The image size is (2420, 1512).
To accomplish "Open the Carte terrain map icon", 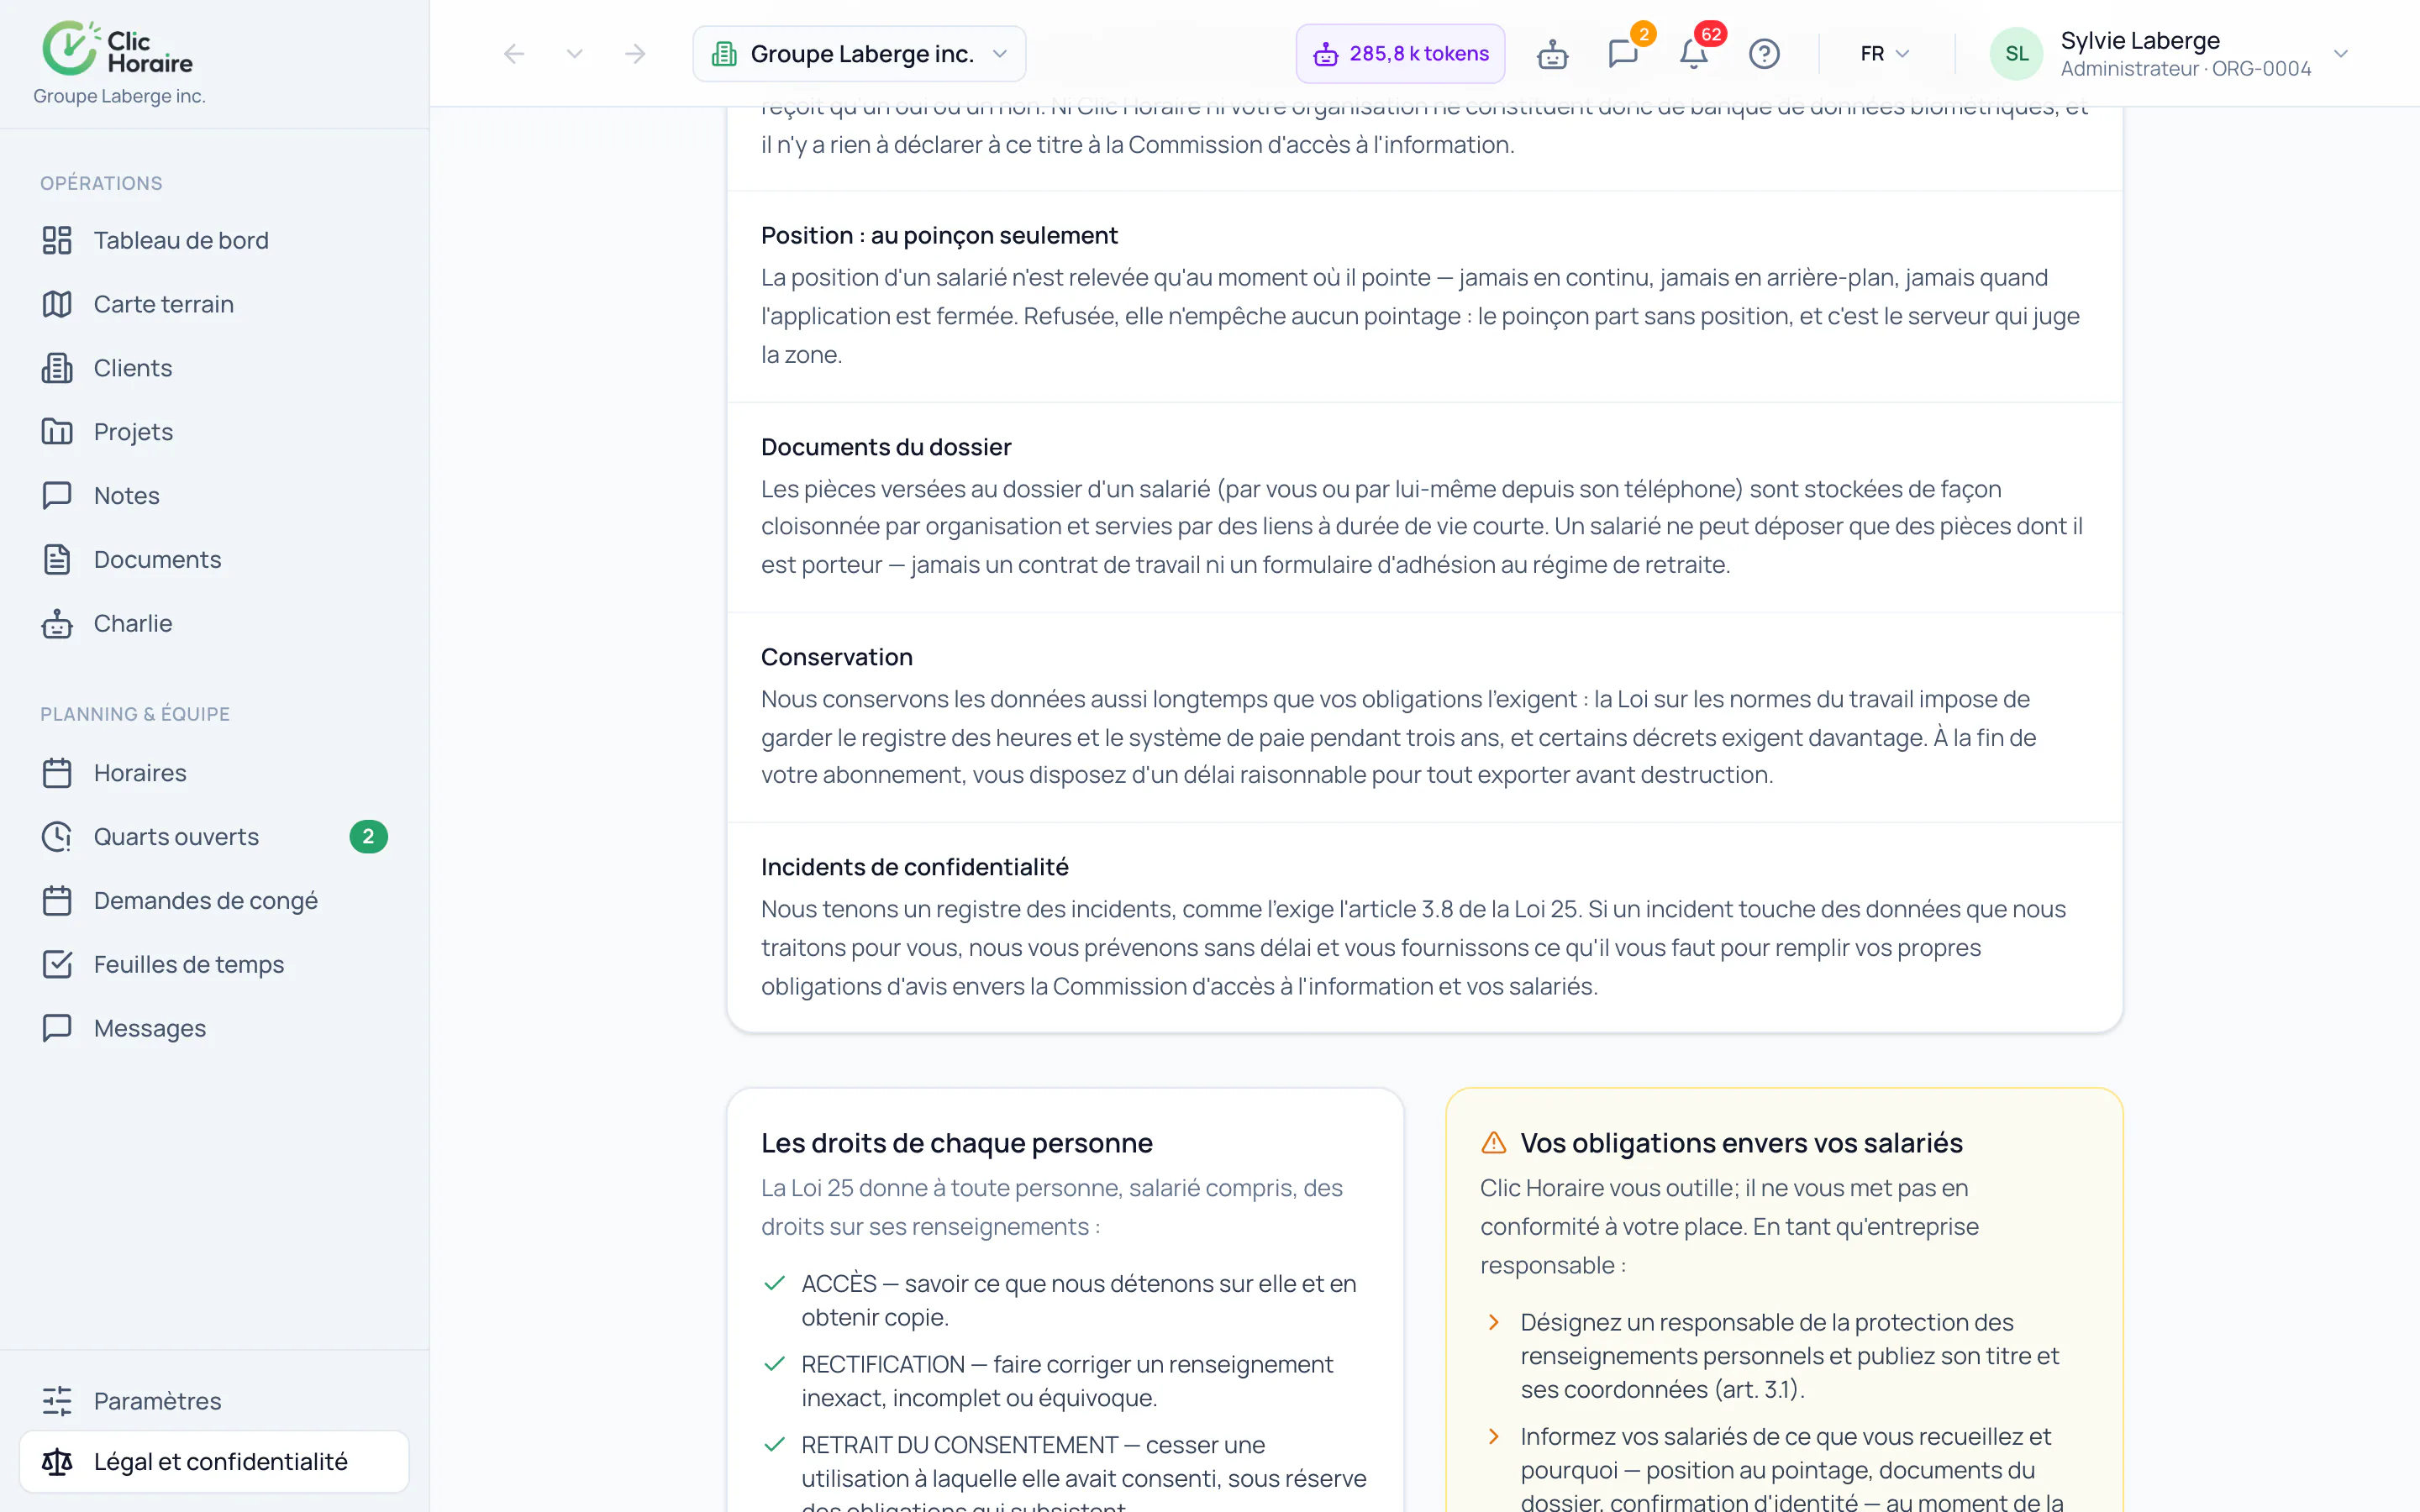I will point(57,304).
